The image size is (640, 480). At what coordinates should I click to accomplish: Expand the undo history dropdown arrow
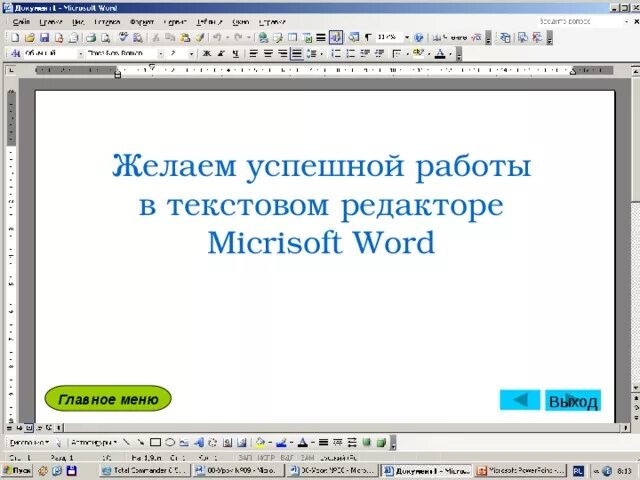click(x=227, y=38)
